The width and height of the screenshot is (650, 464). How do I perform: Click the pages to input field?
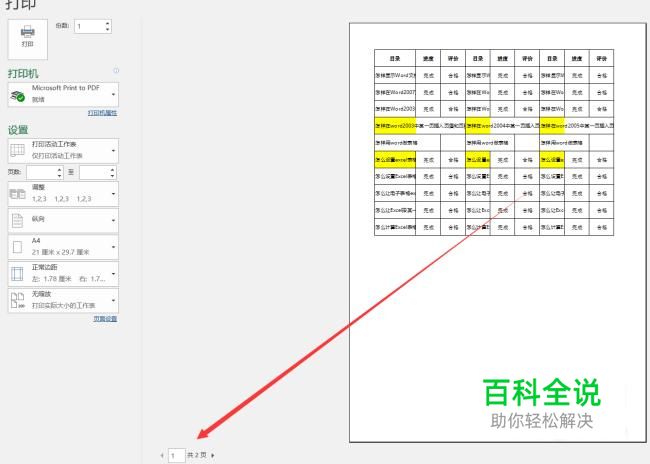click(95, 172)
